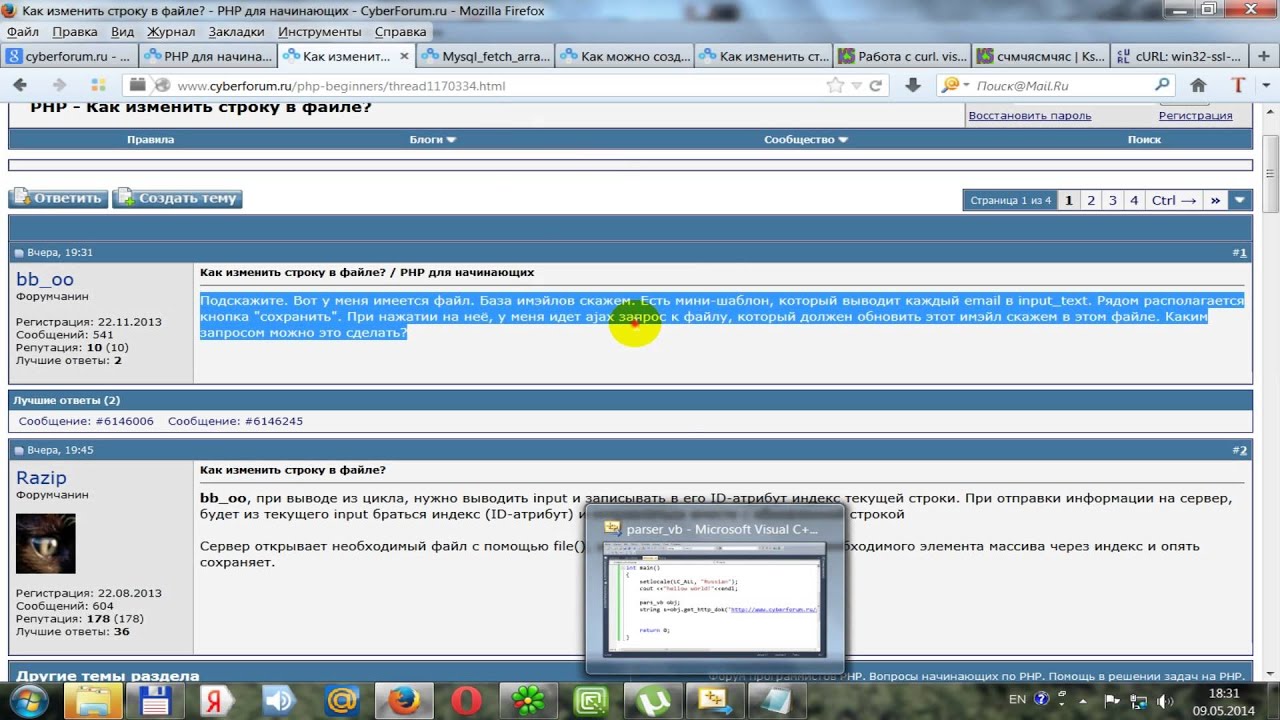
Task: Click the red T toolbar icon
Action: coord(1239,86)
